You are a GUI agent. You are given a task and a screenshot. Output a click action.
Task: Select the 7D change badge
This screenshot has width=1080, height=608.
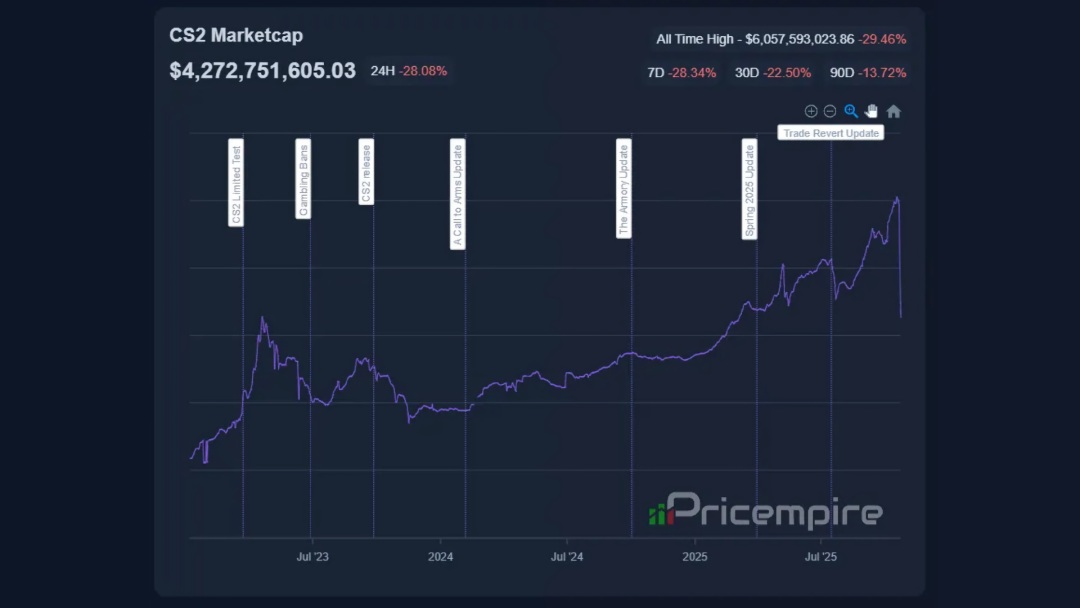point(682,73)
